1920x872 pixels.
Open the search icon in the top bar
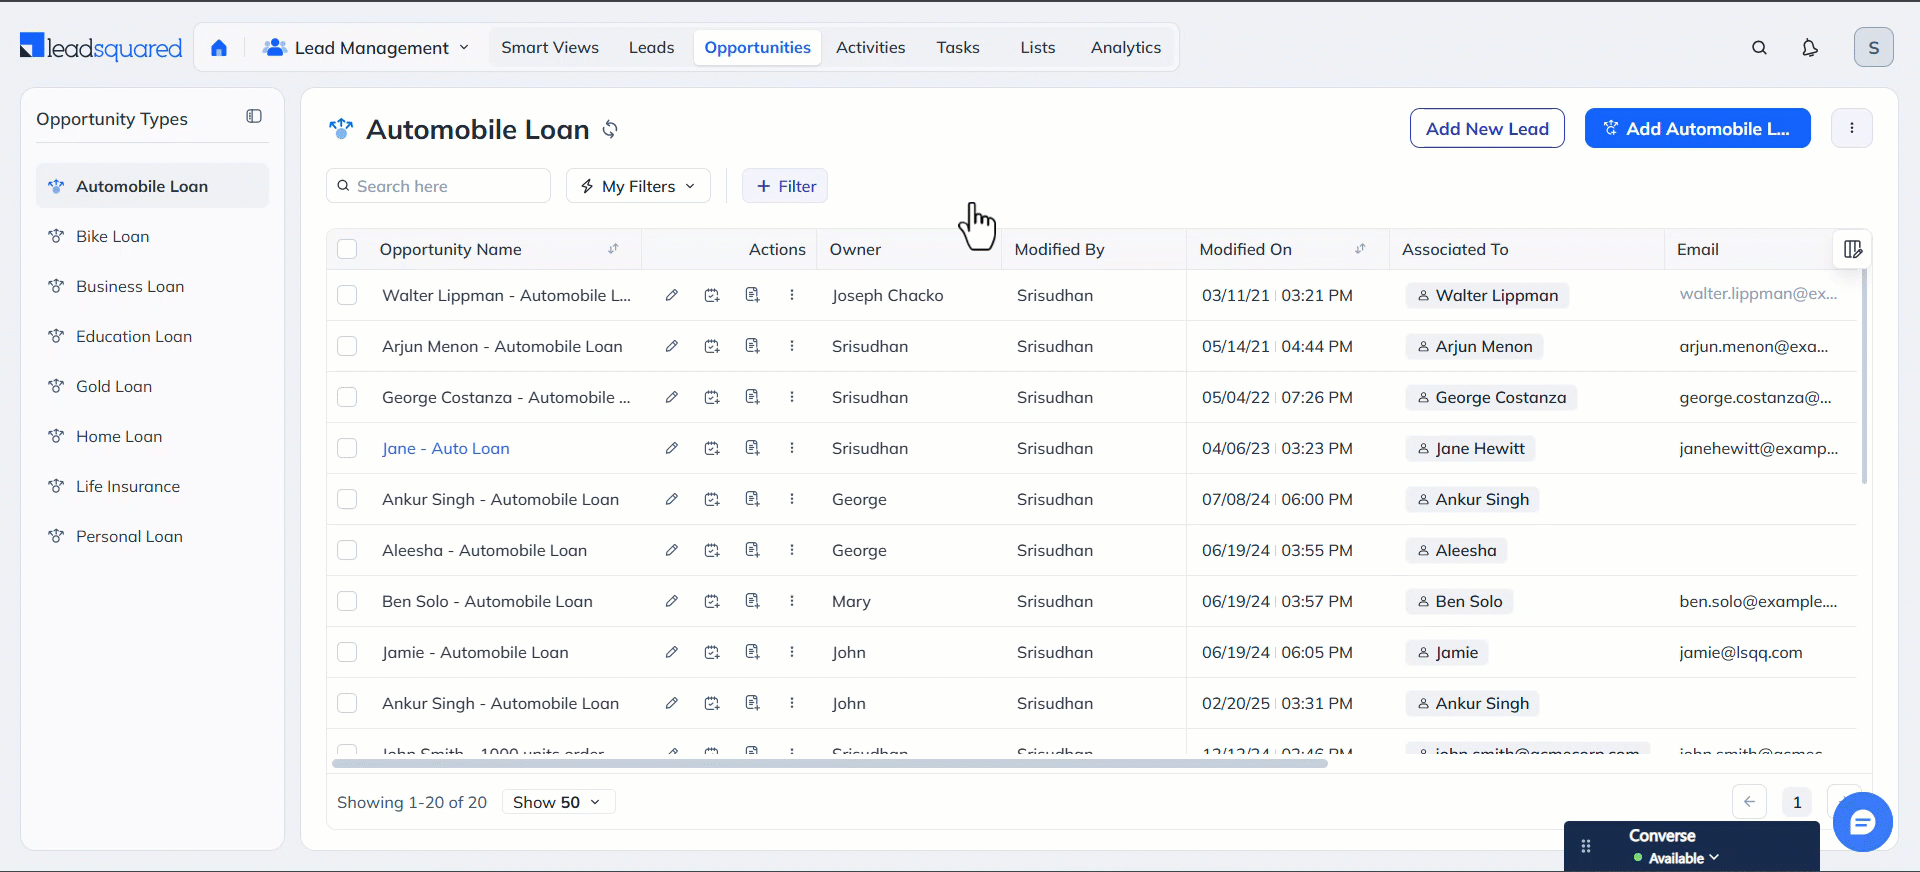pyautogui.click(x=1759, y=48)
